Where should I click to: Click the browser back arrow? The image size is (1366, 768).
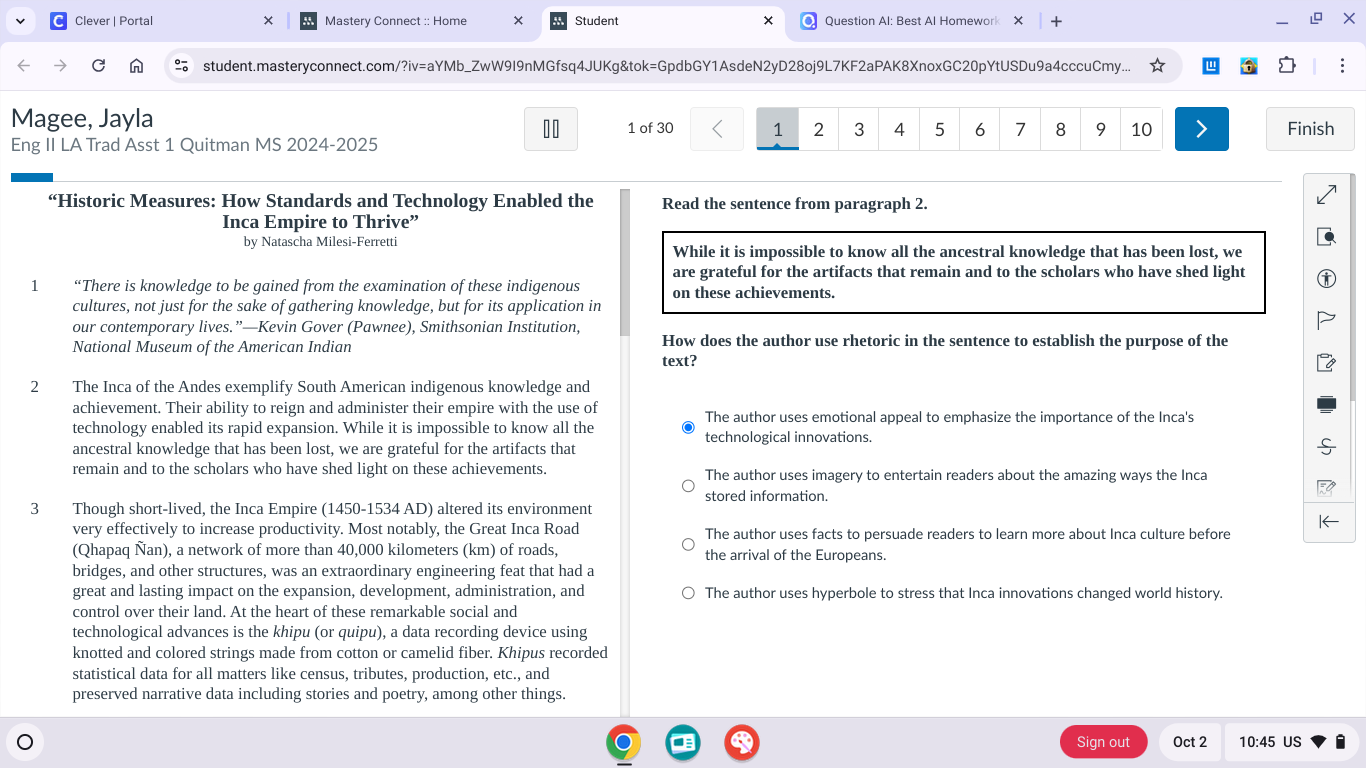coord(24,66)
